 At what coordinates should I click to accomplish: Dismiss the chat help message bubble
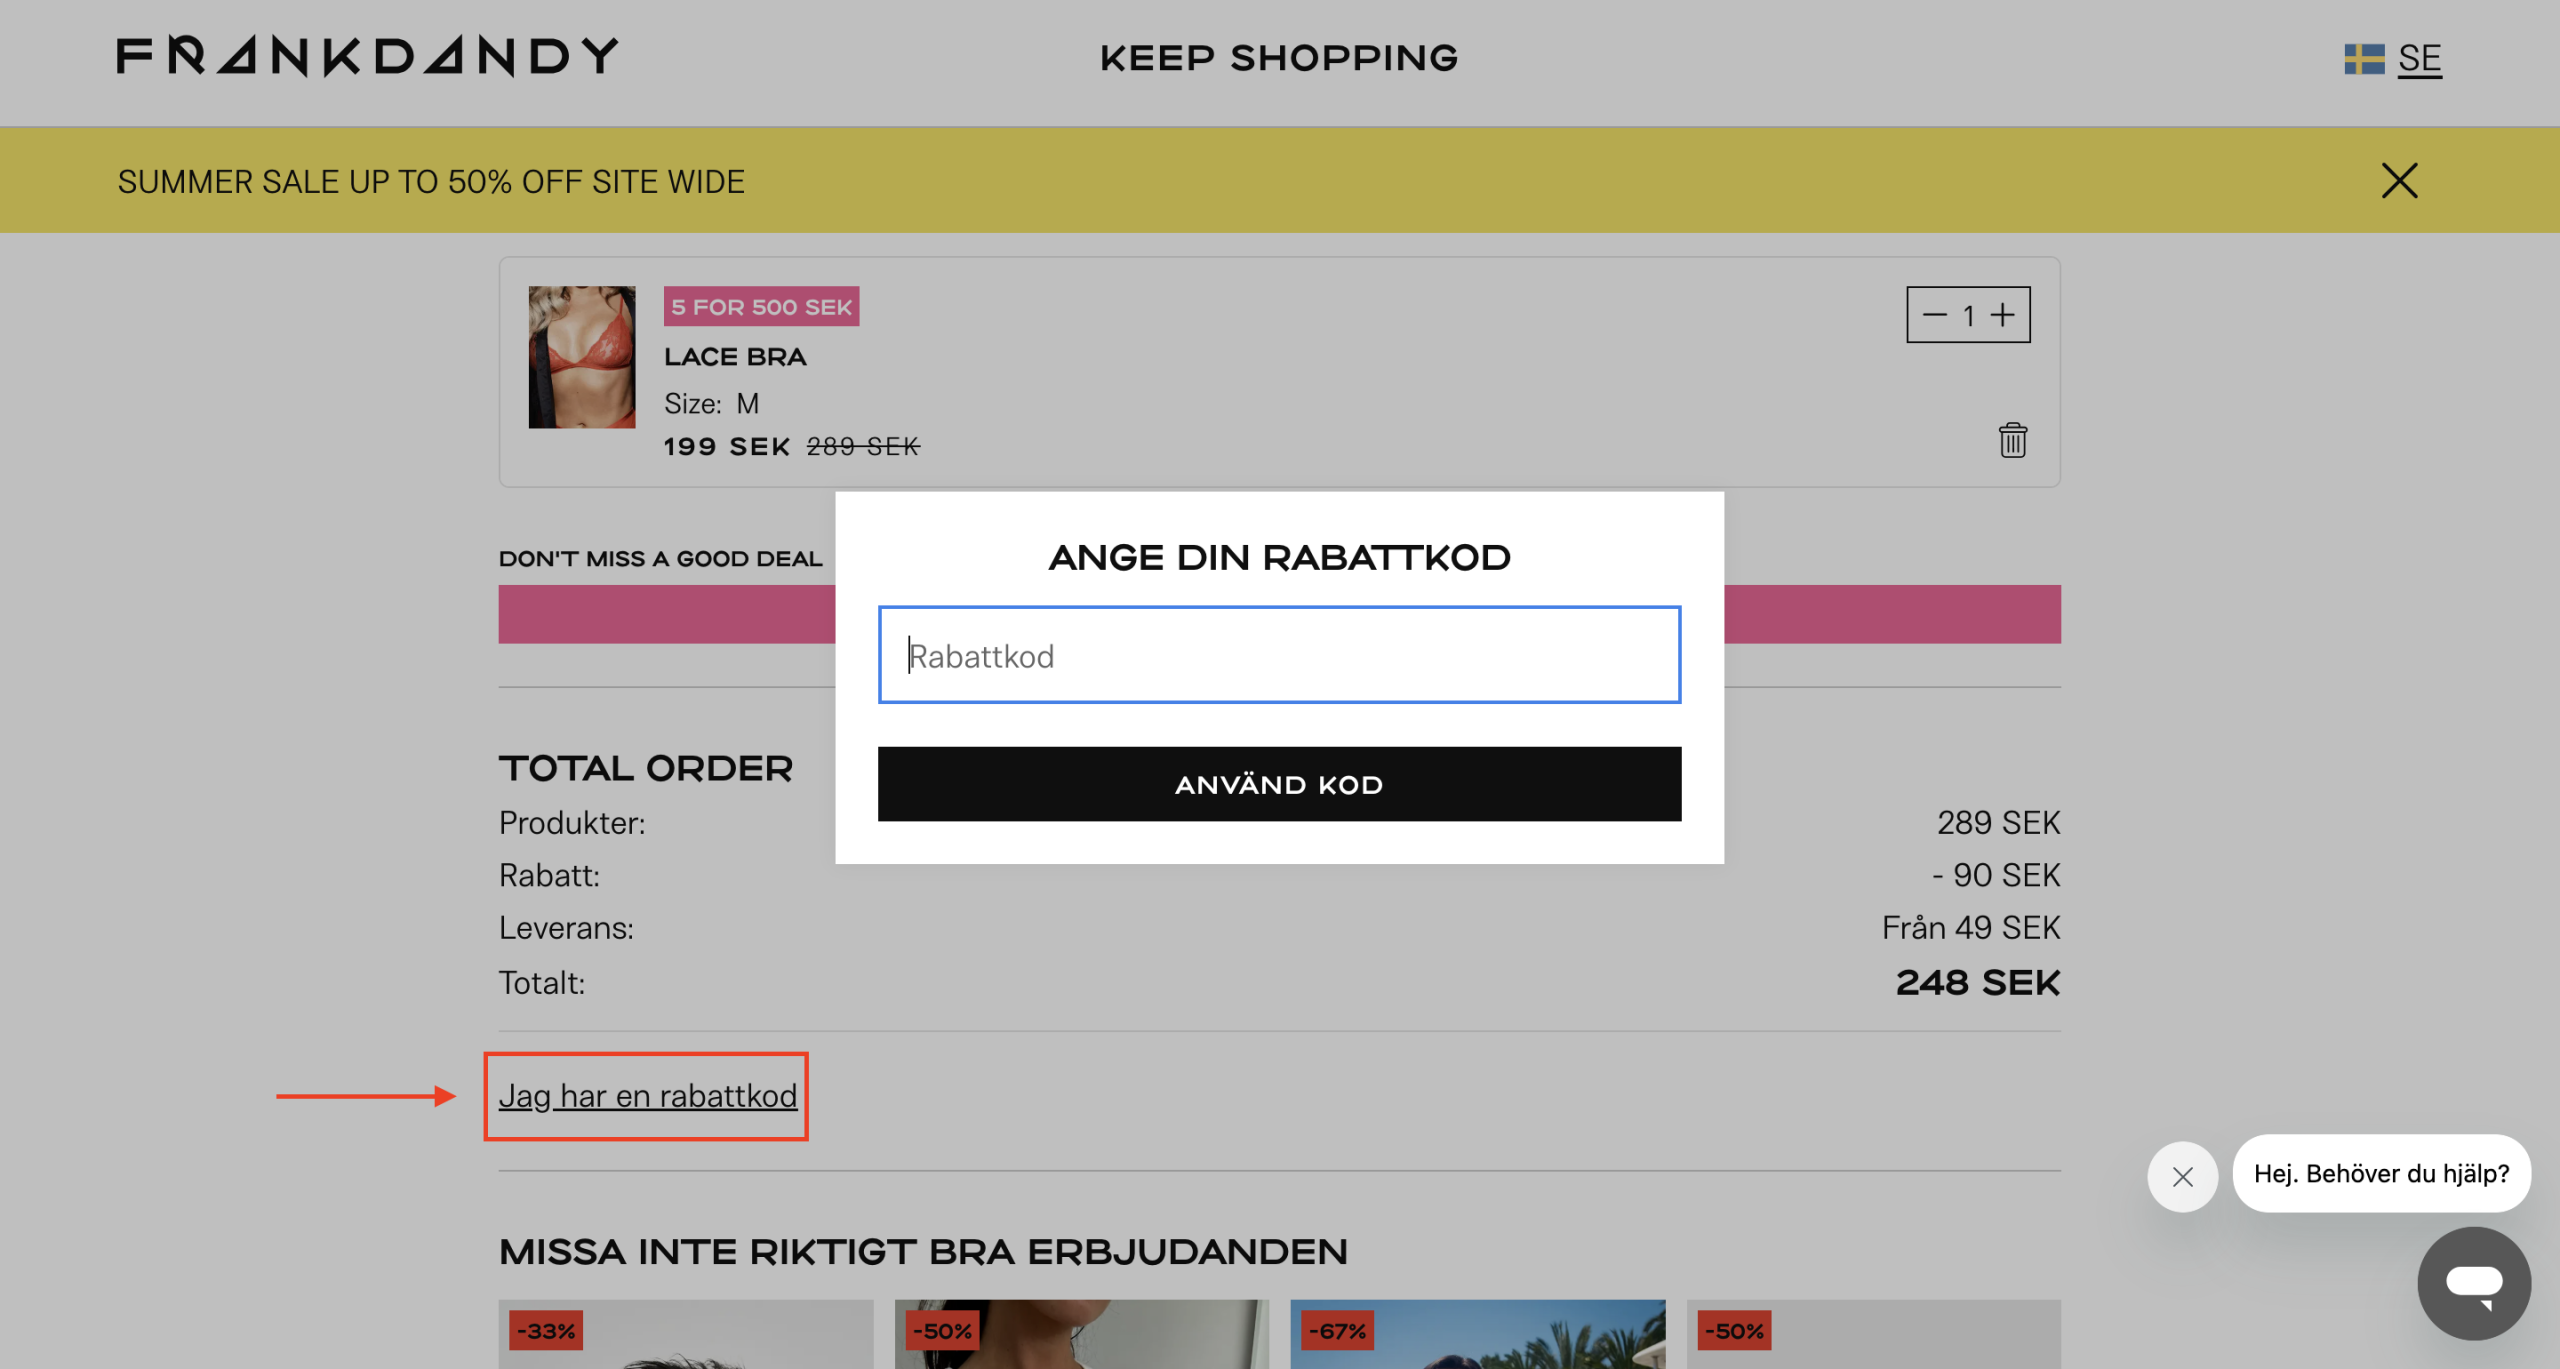pyautogui.click(x=2182, y=1176)
